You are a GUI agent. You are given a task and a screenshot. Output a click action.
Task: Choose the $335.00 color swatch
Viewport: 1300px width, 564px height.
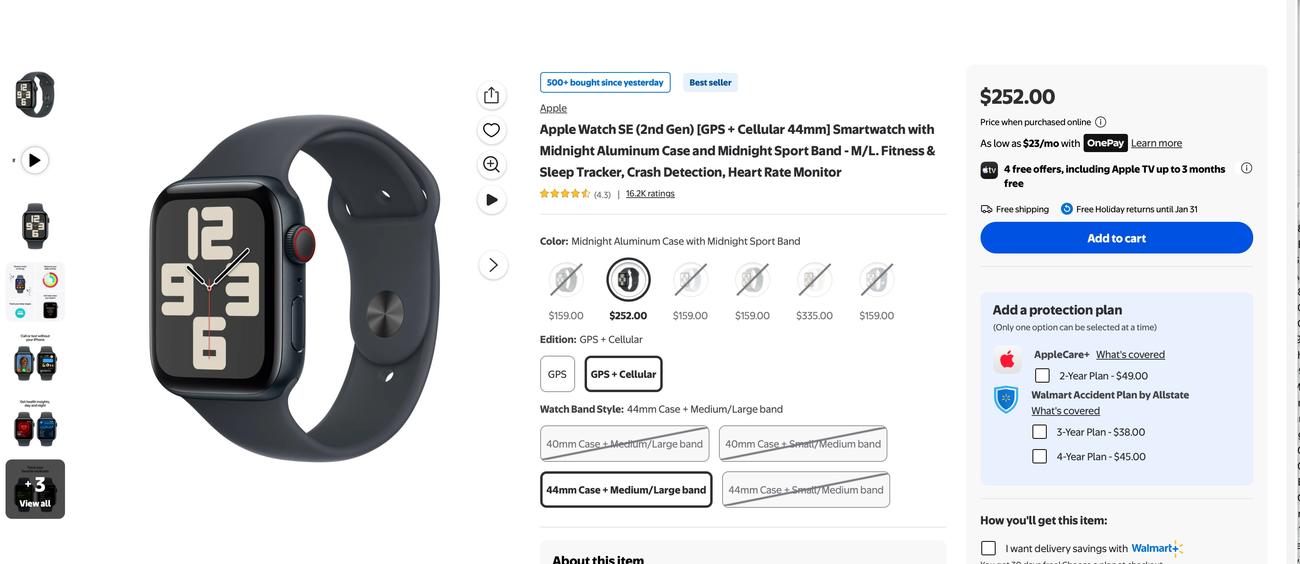(x=814, y=280)
